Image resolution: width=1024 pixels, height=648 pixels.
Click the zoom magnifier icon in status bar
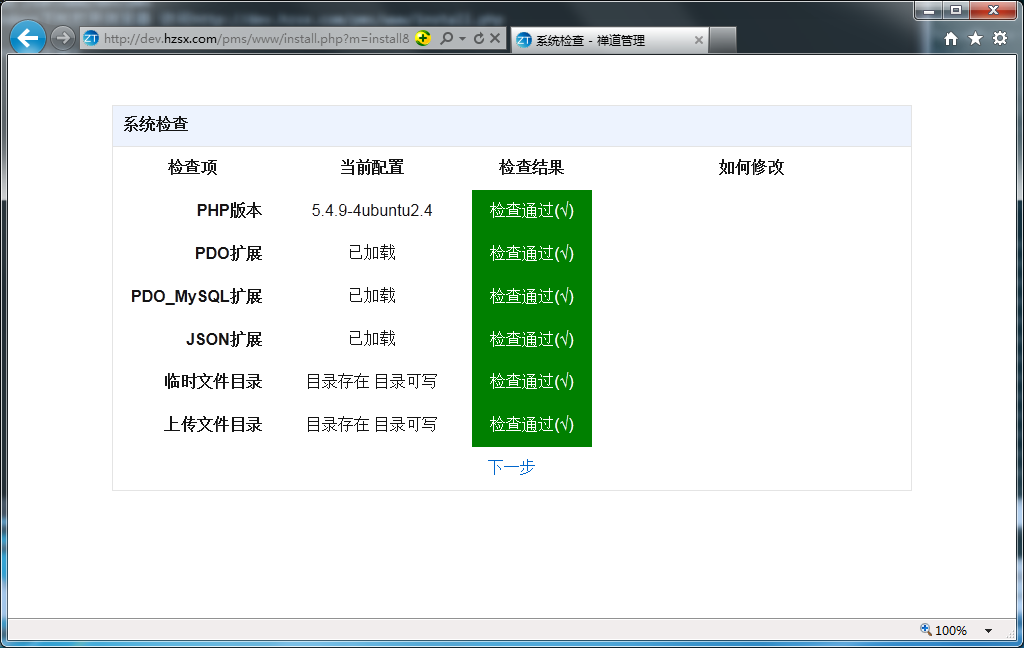(x=925, y=630)
